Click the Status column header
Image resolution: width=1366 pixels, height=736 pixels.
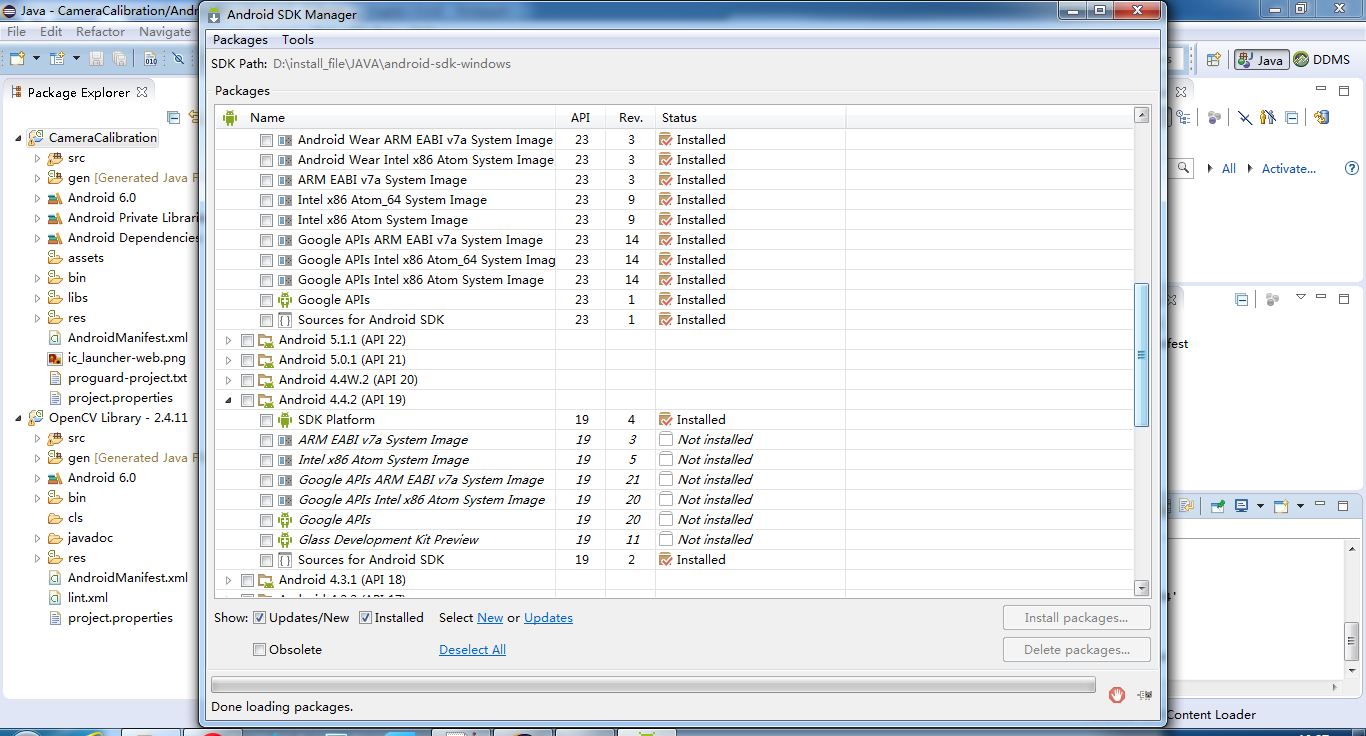(x=750, y=118)
